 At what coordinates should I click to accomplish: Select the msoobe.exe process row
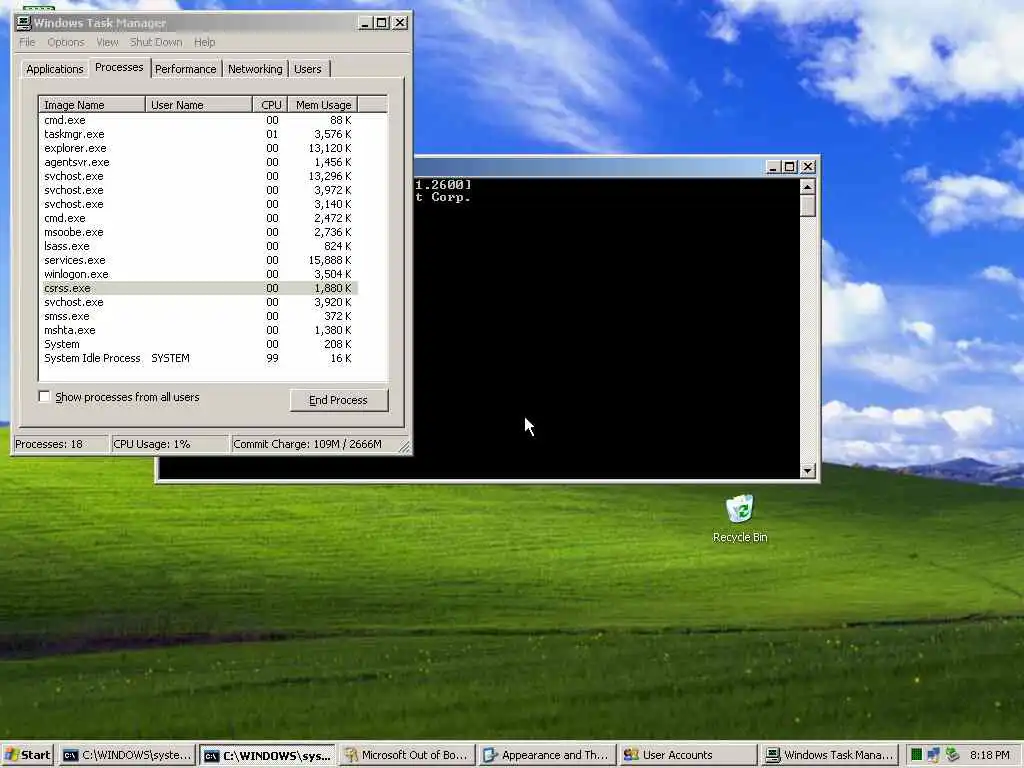point(198,232)
